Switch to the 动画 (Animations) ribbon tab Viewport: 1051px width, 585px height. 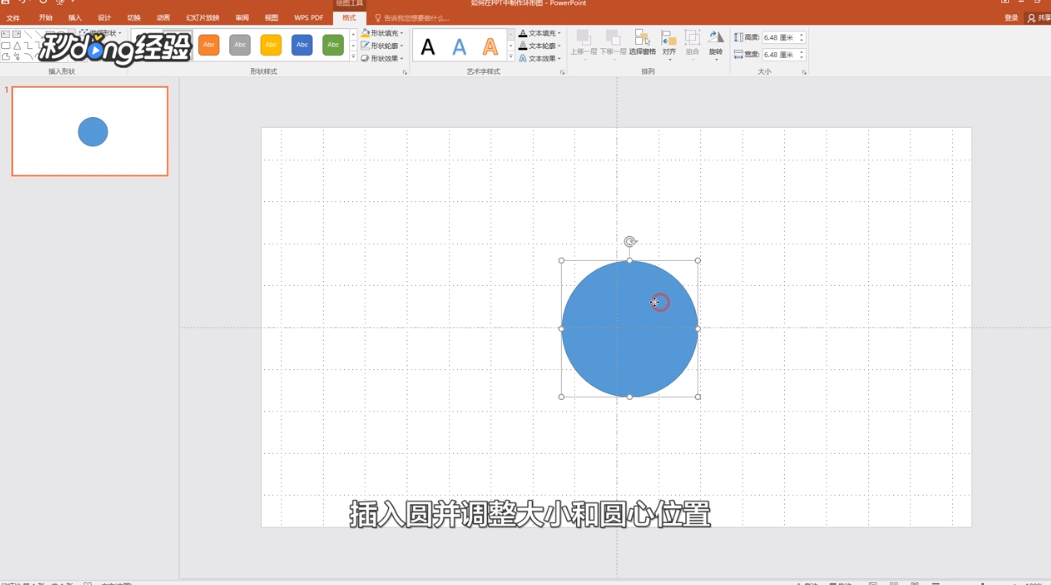click(163, 18)
